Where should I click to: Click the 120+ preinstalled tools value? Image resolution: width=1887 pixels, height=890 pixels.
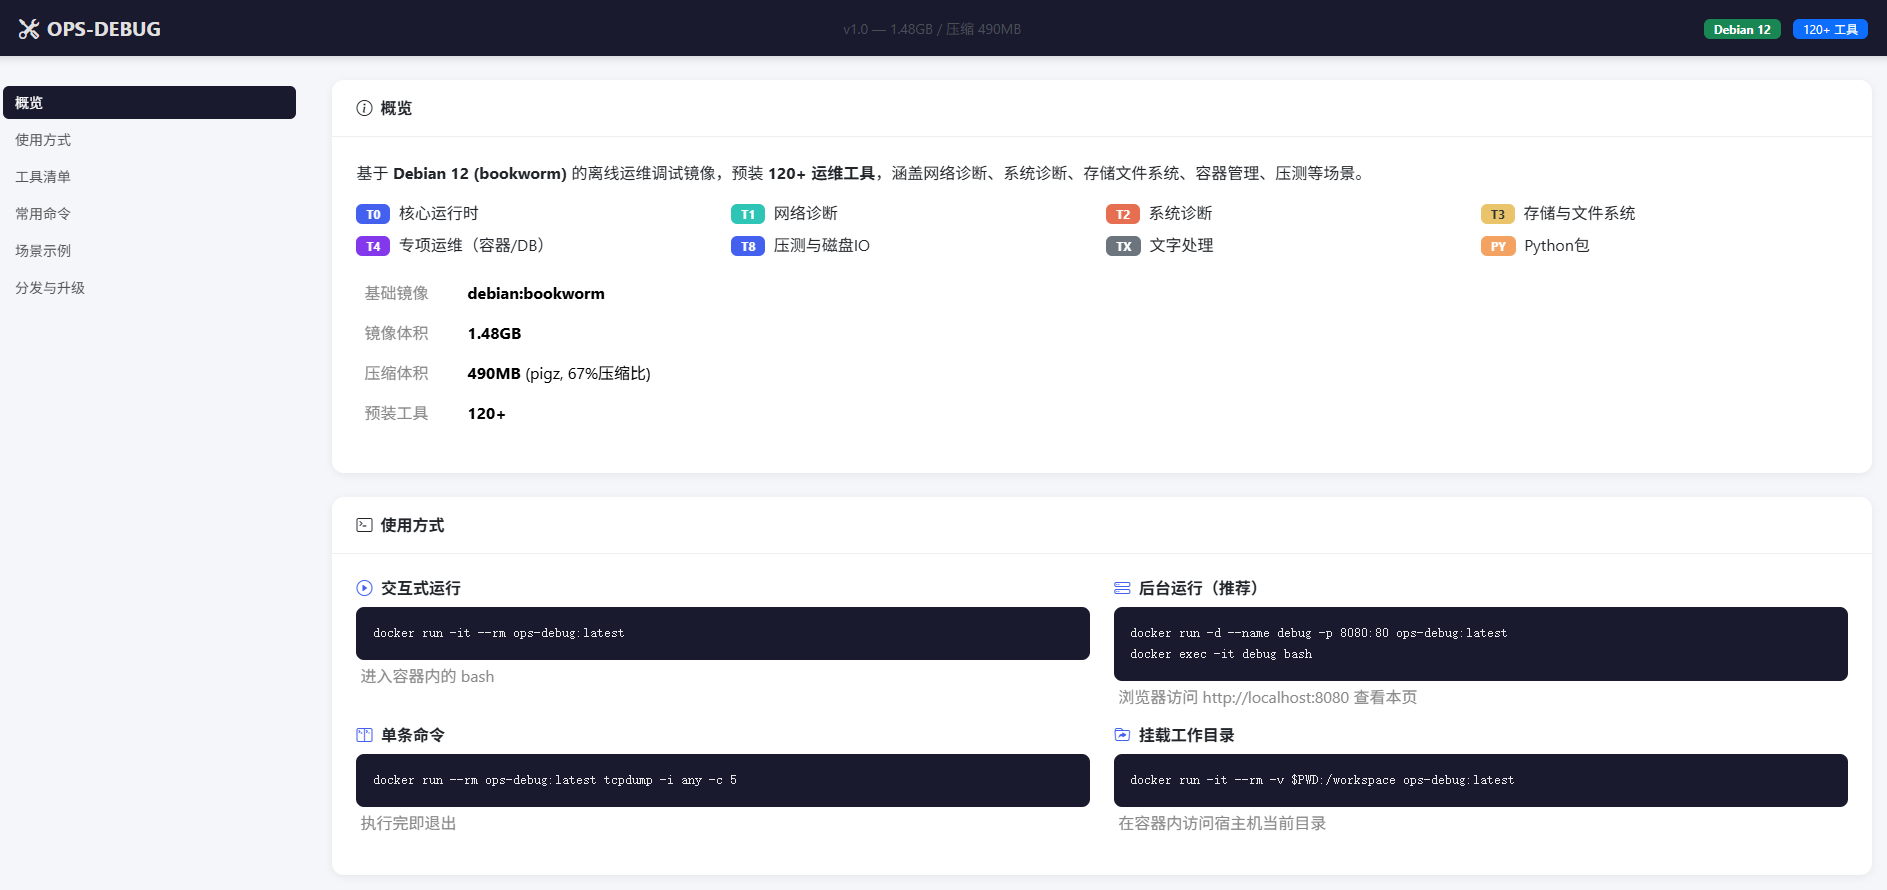(x=487, y=413)
